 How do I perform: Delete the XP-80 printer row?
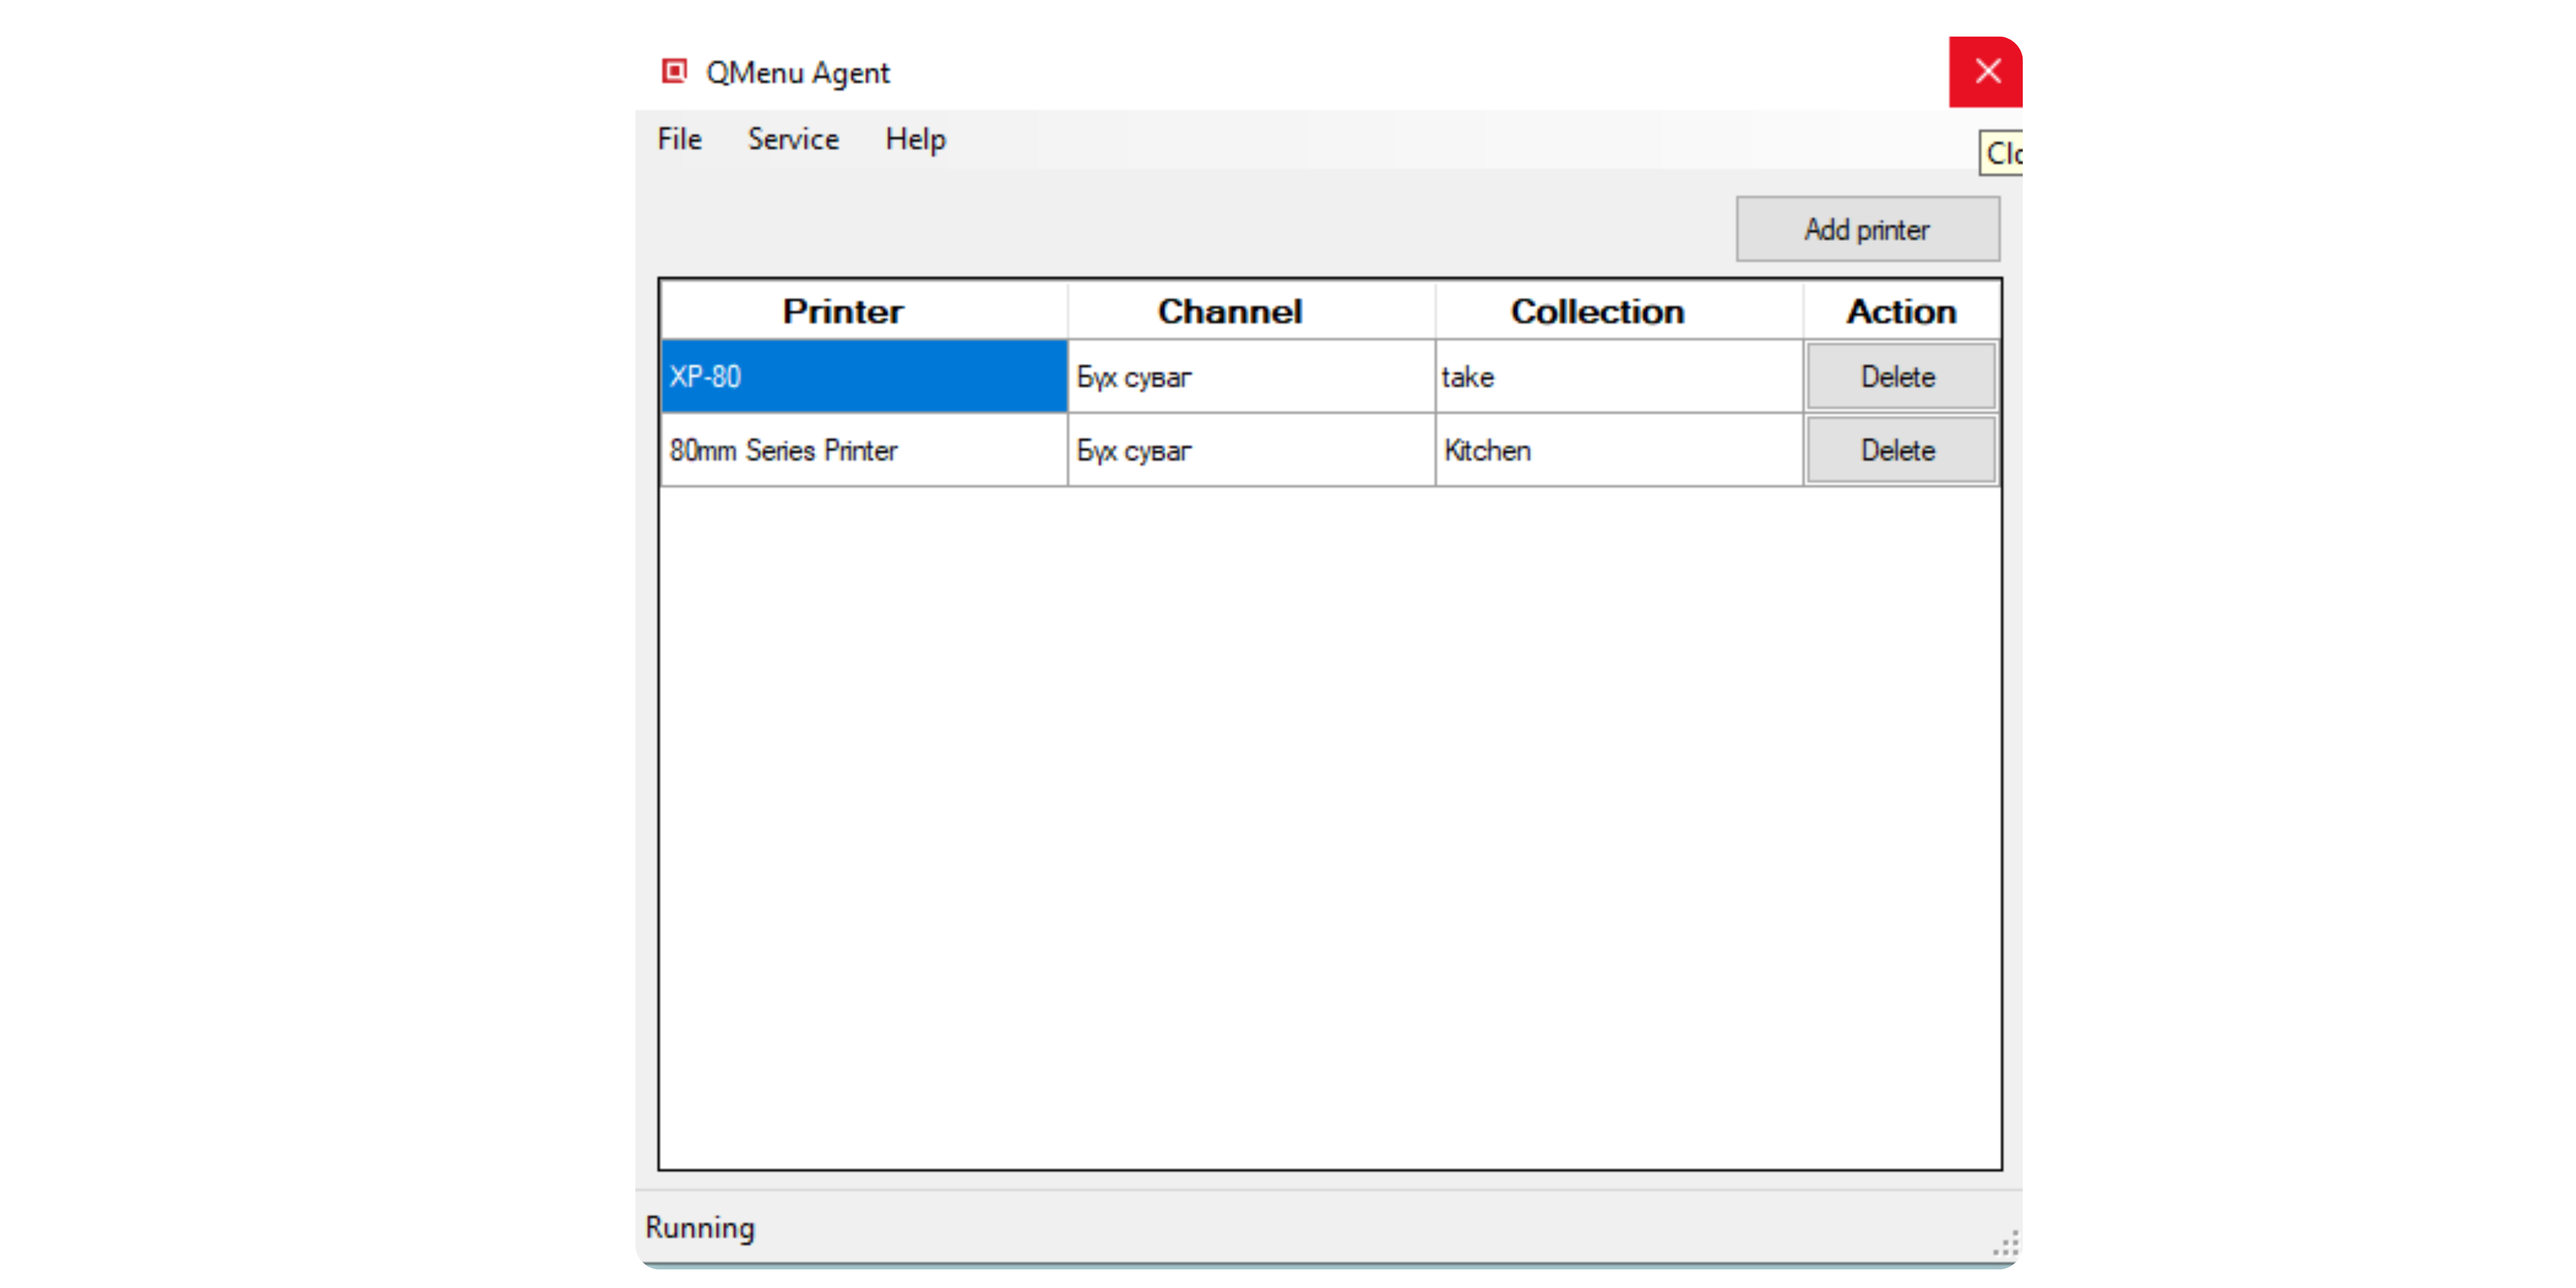pos(1899,376)
